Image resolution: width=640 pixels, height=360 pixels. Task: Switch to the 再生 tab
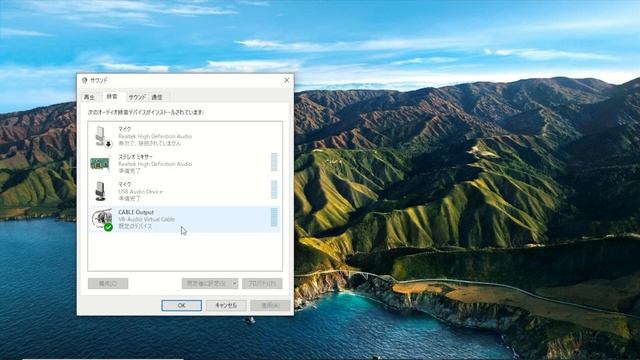coord(89,97)
